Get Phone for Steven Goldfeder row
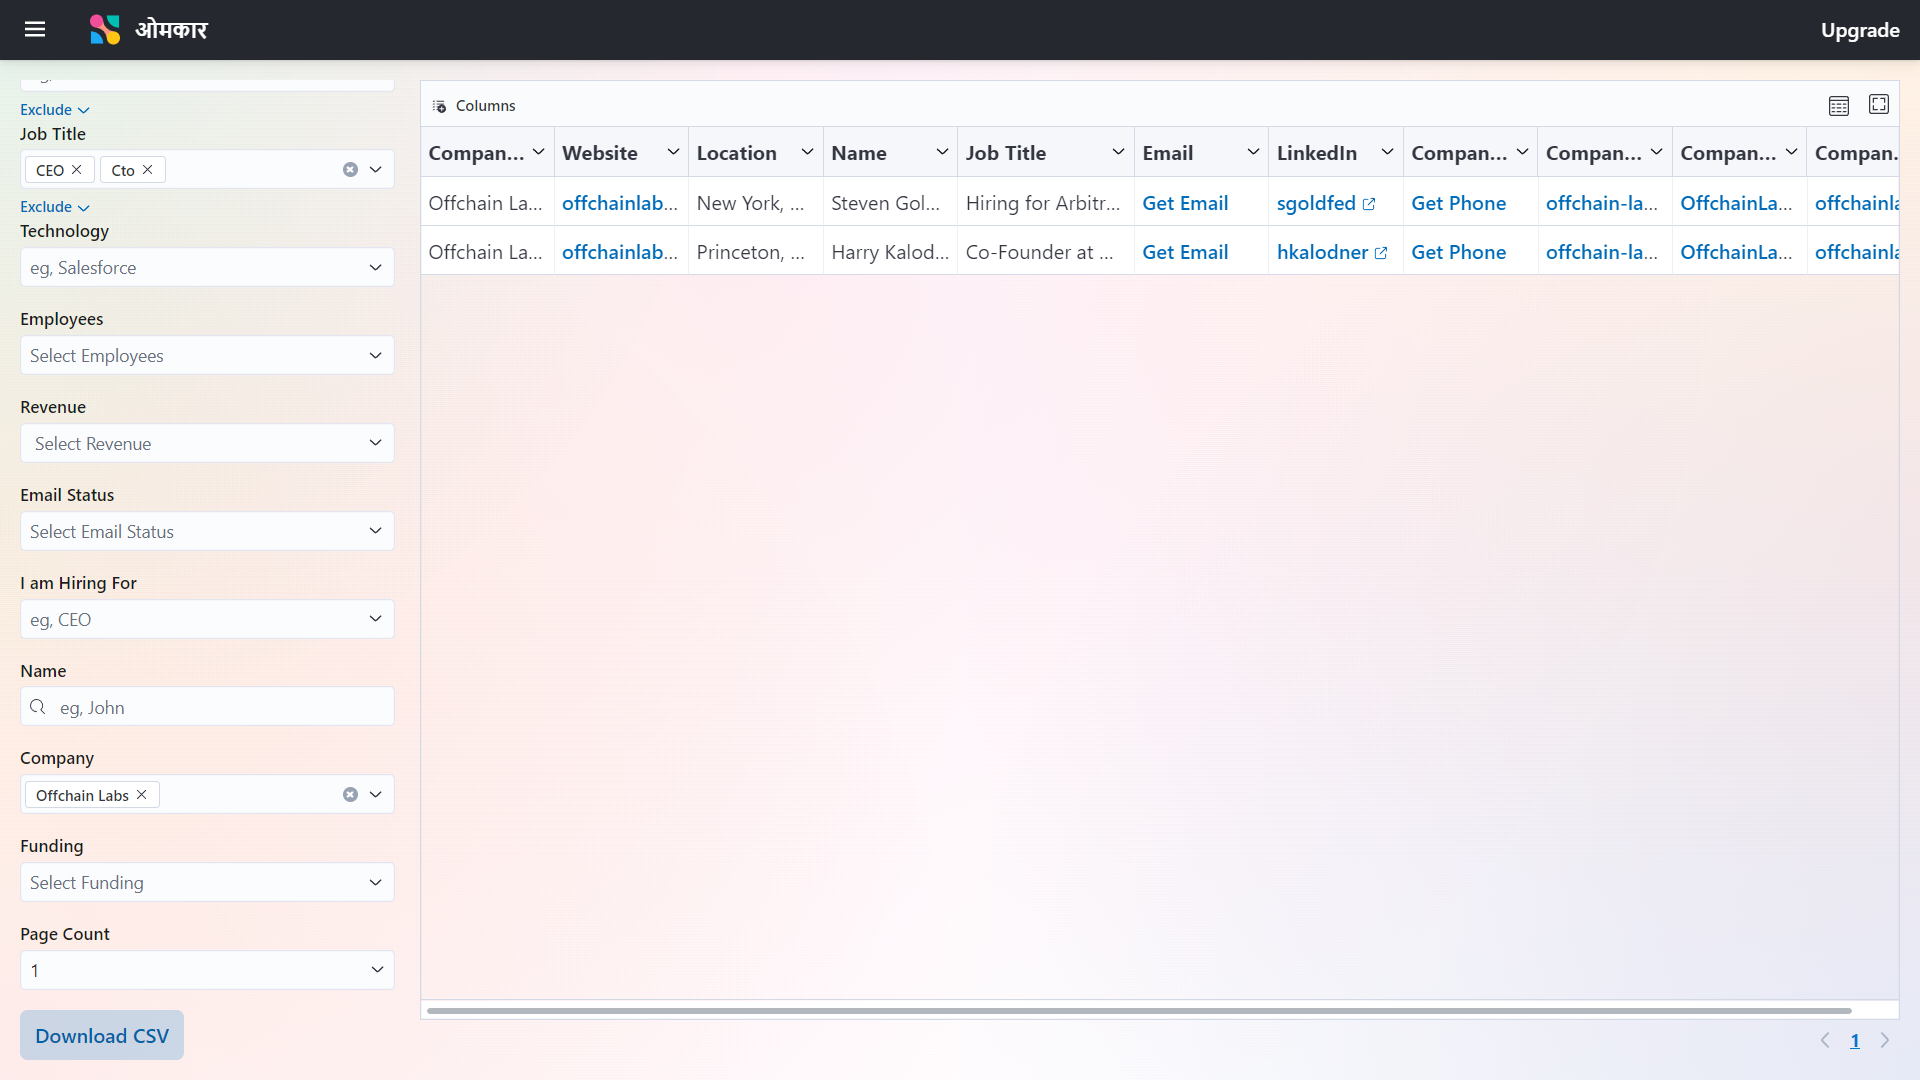Viewport: 1920px width, 1080px height. [1458, 203]
